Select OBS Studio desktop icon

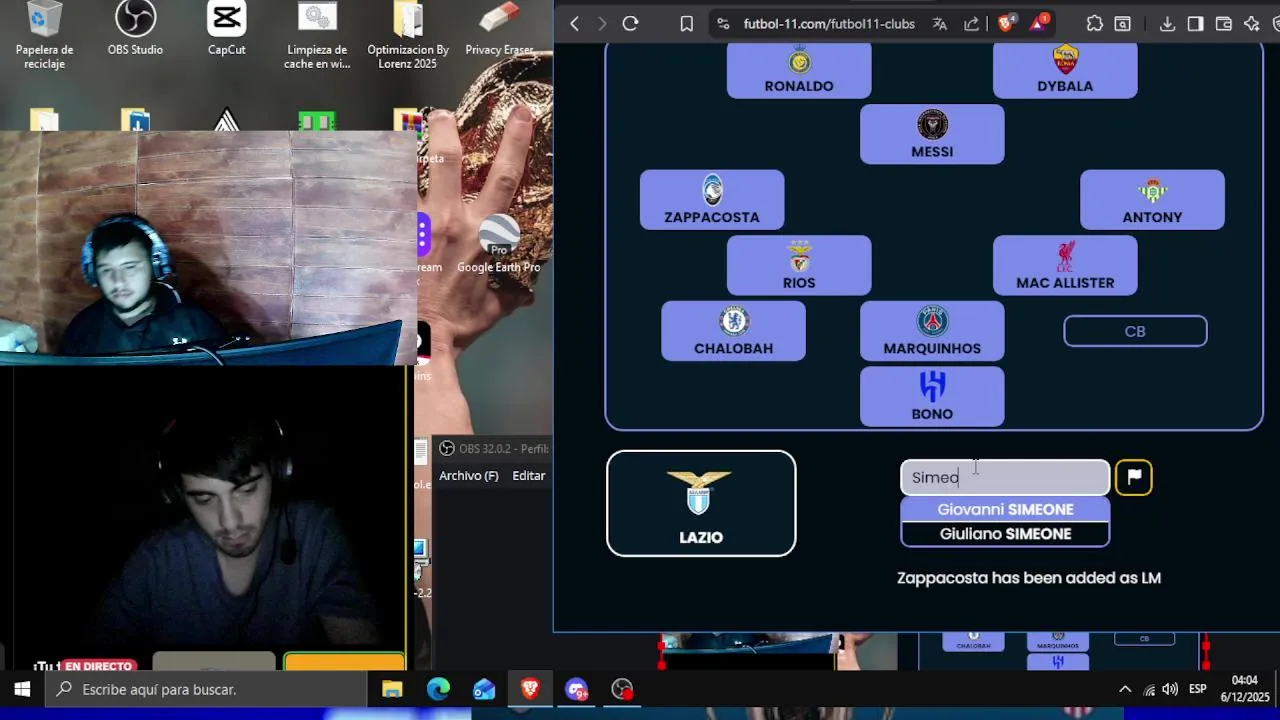[x=135, y=30]
